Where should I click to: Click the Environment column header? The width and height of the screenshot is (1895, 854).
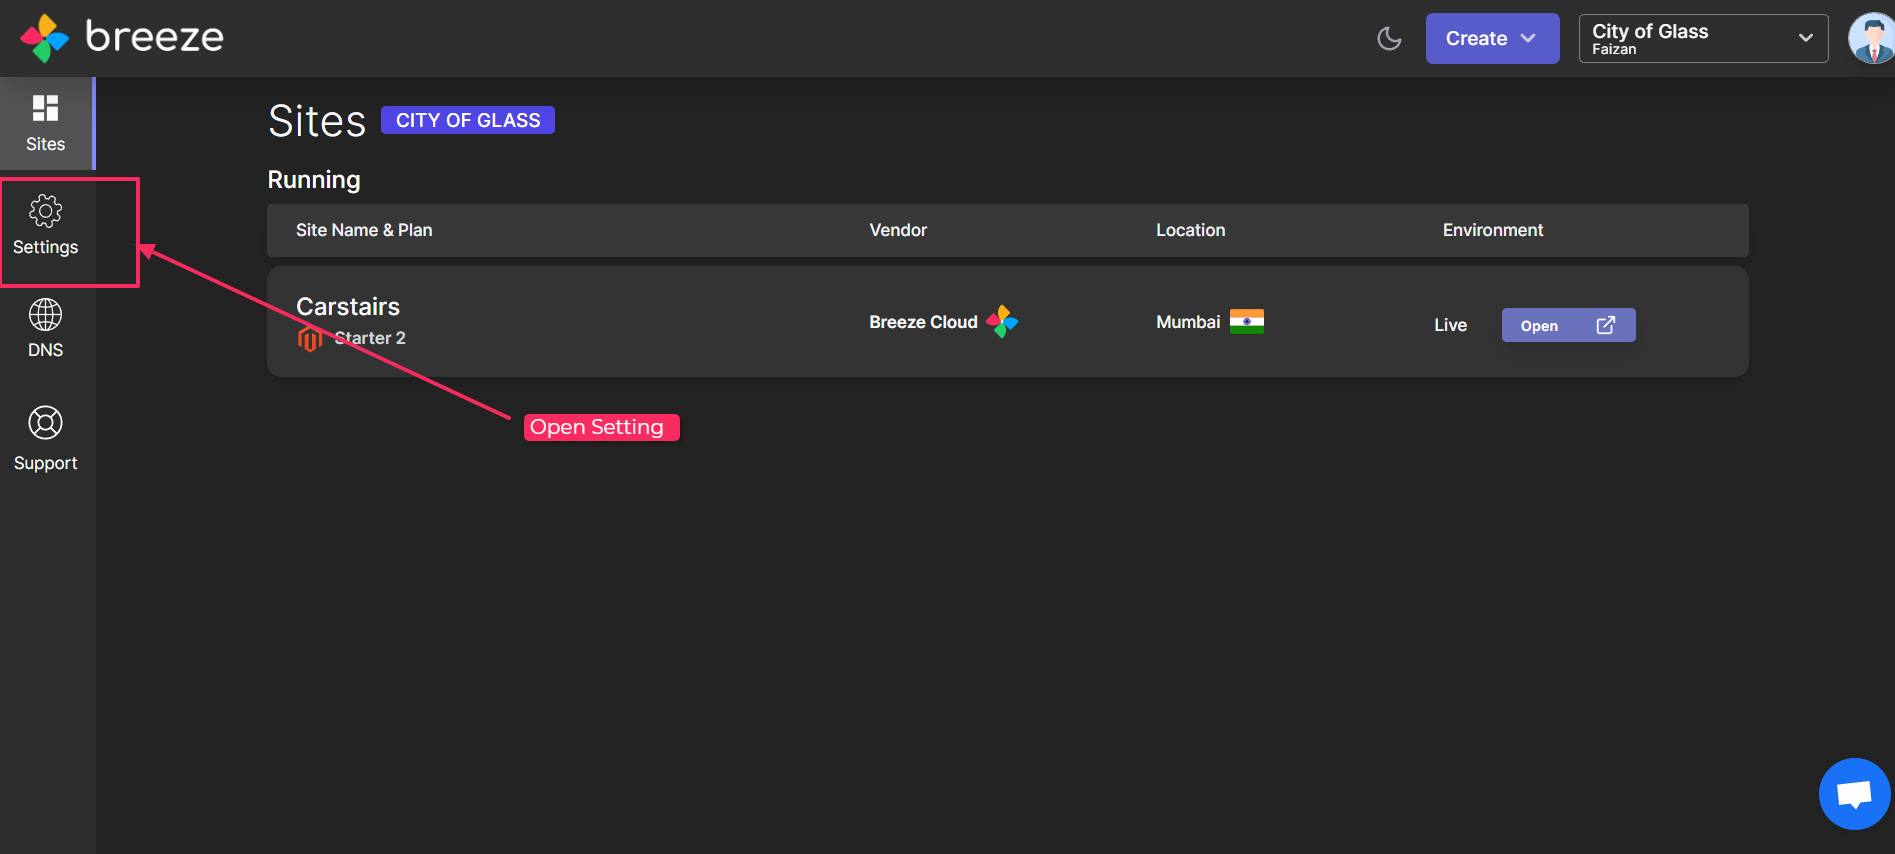1492,230
